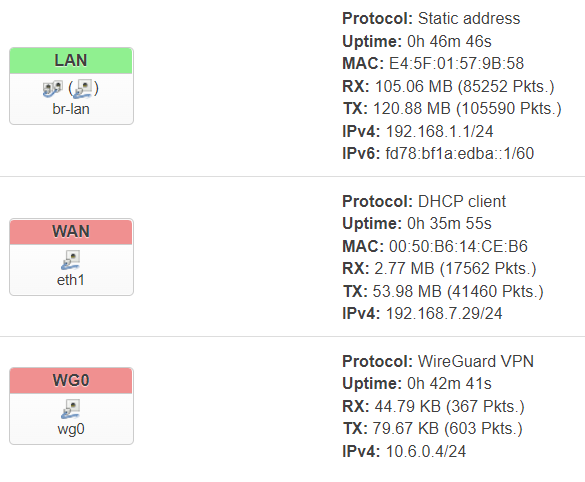
Task: Click WAN MAC address 00:50:B6:14:CE:B6
Action: pos(458,247)
